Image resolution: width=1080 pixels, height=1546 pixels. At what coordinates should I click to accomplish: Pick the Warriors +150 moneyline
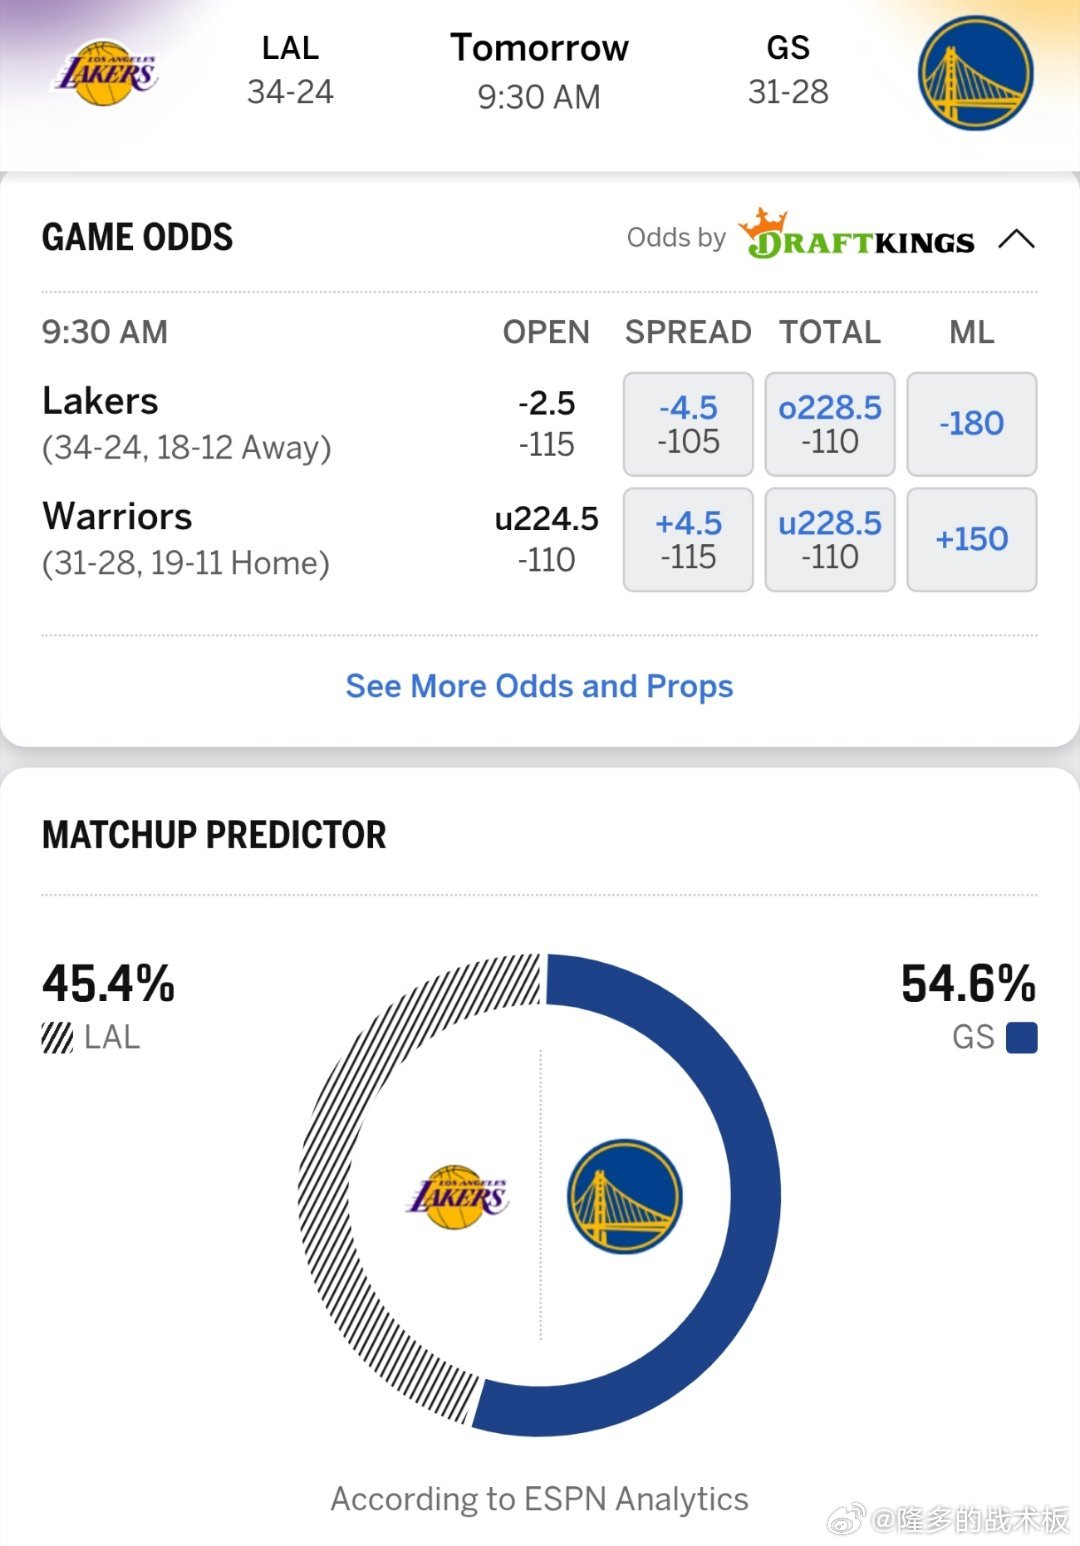(x=971, y=540)
